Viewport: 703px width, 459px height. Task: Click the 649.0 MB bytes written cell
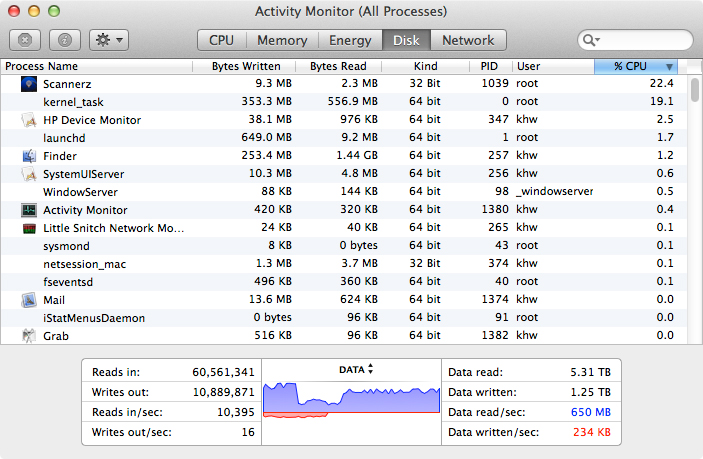pos(266,137)
